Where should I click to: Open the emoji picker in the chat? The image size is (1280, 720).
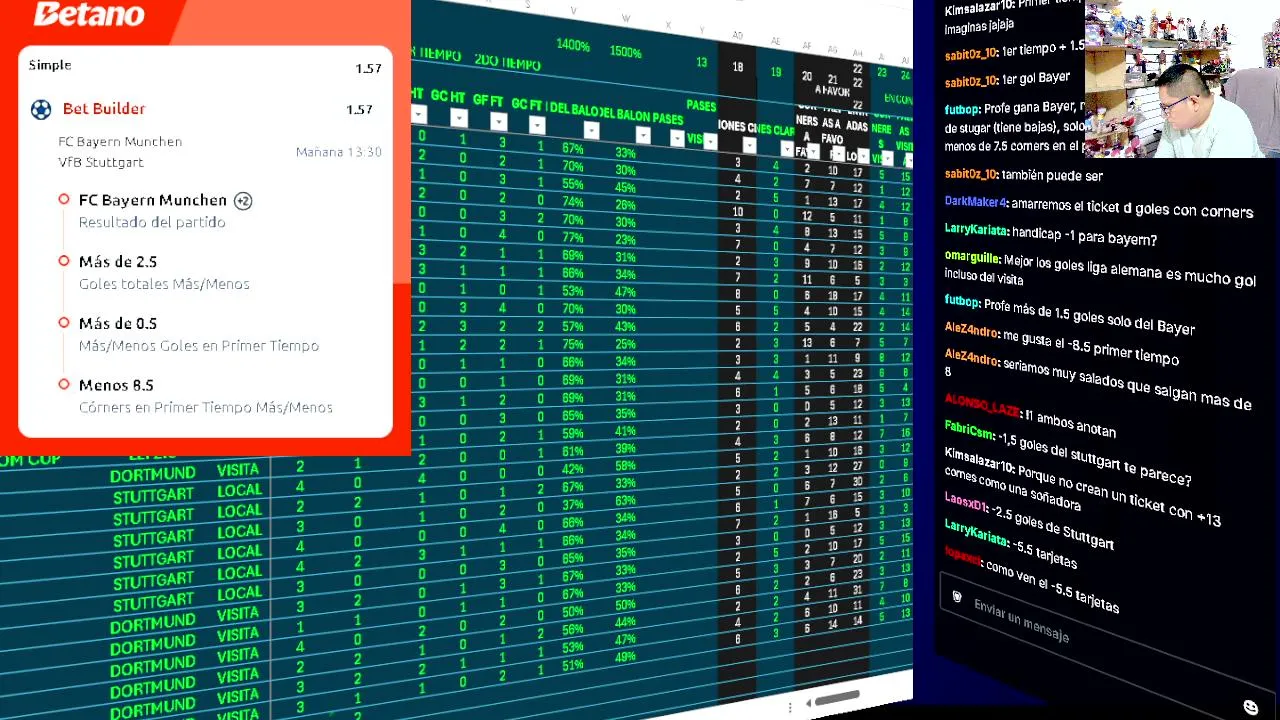click(x=1250, y=707)
